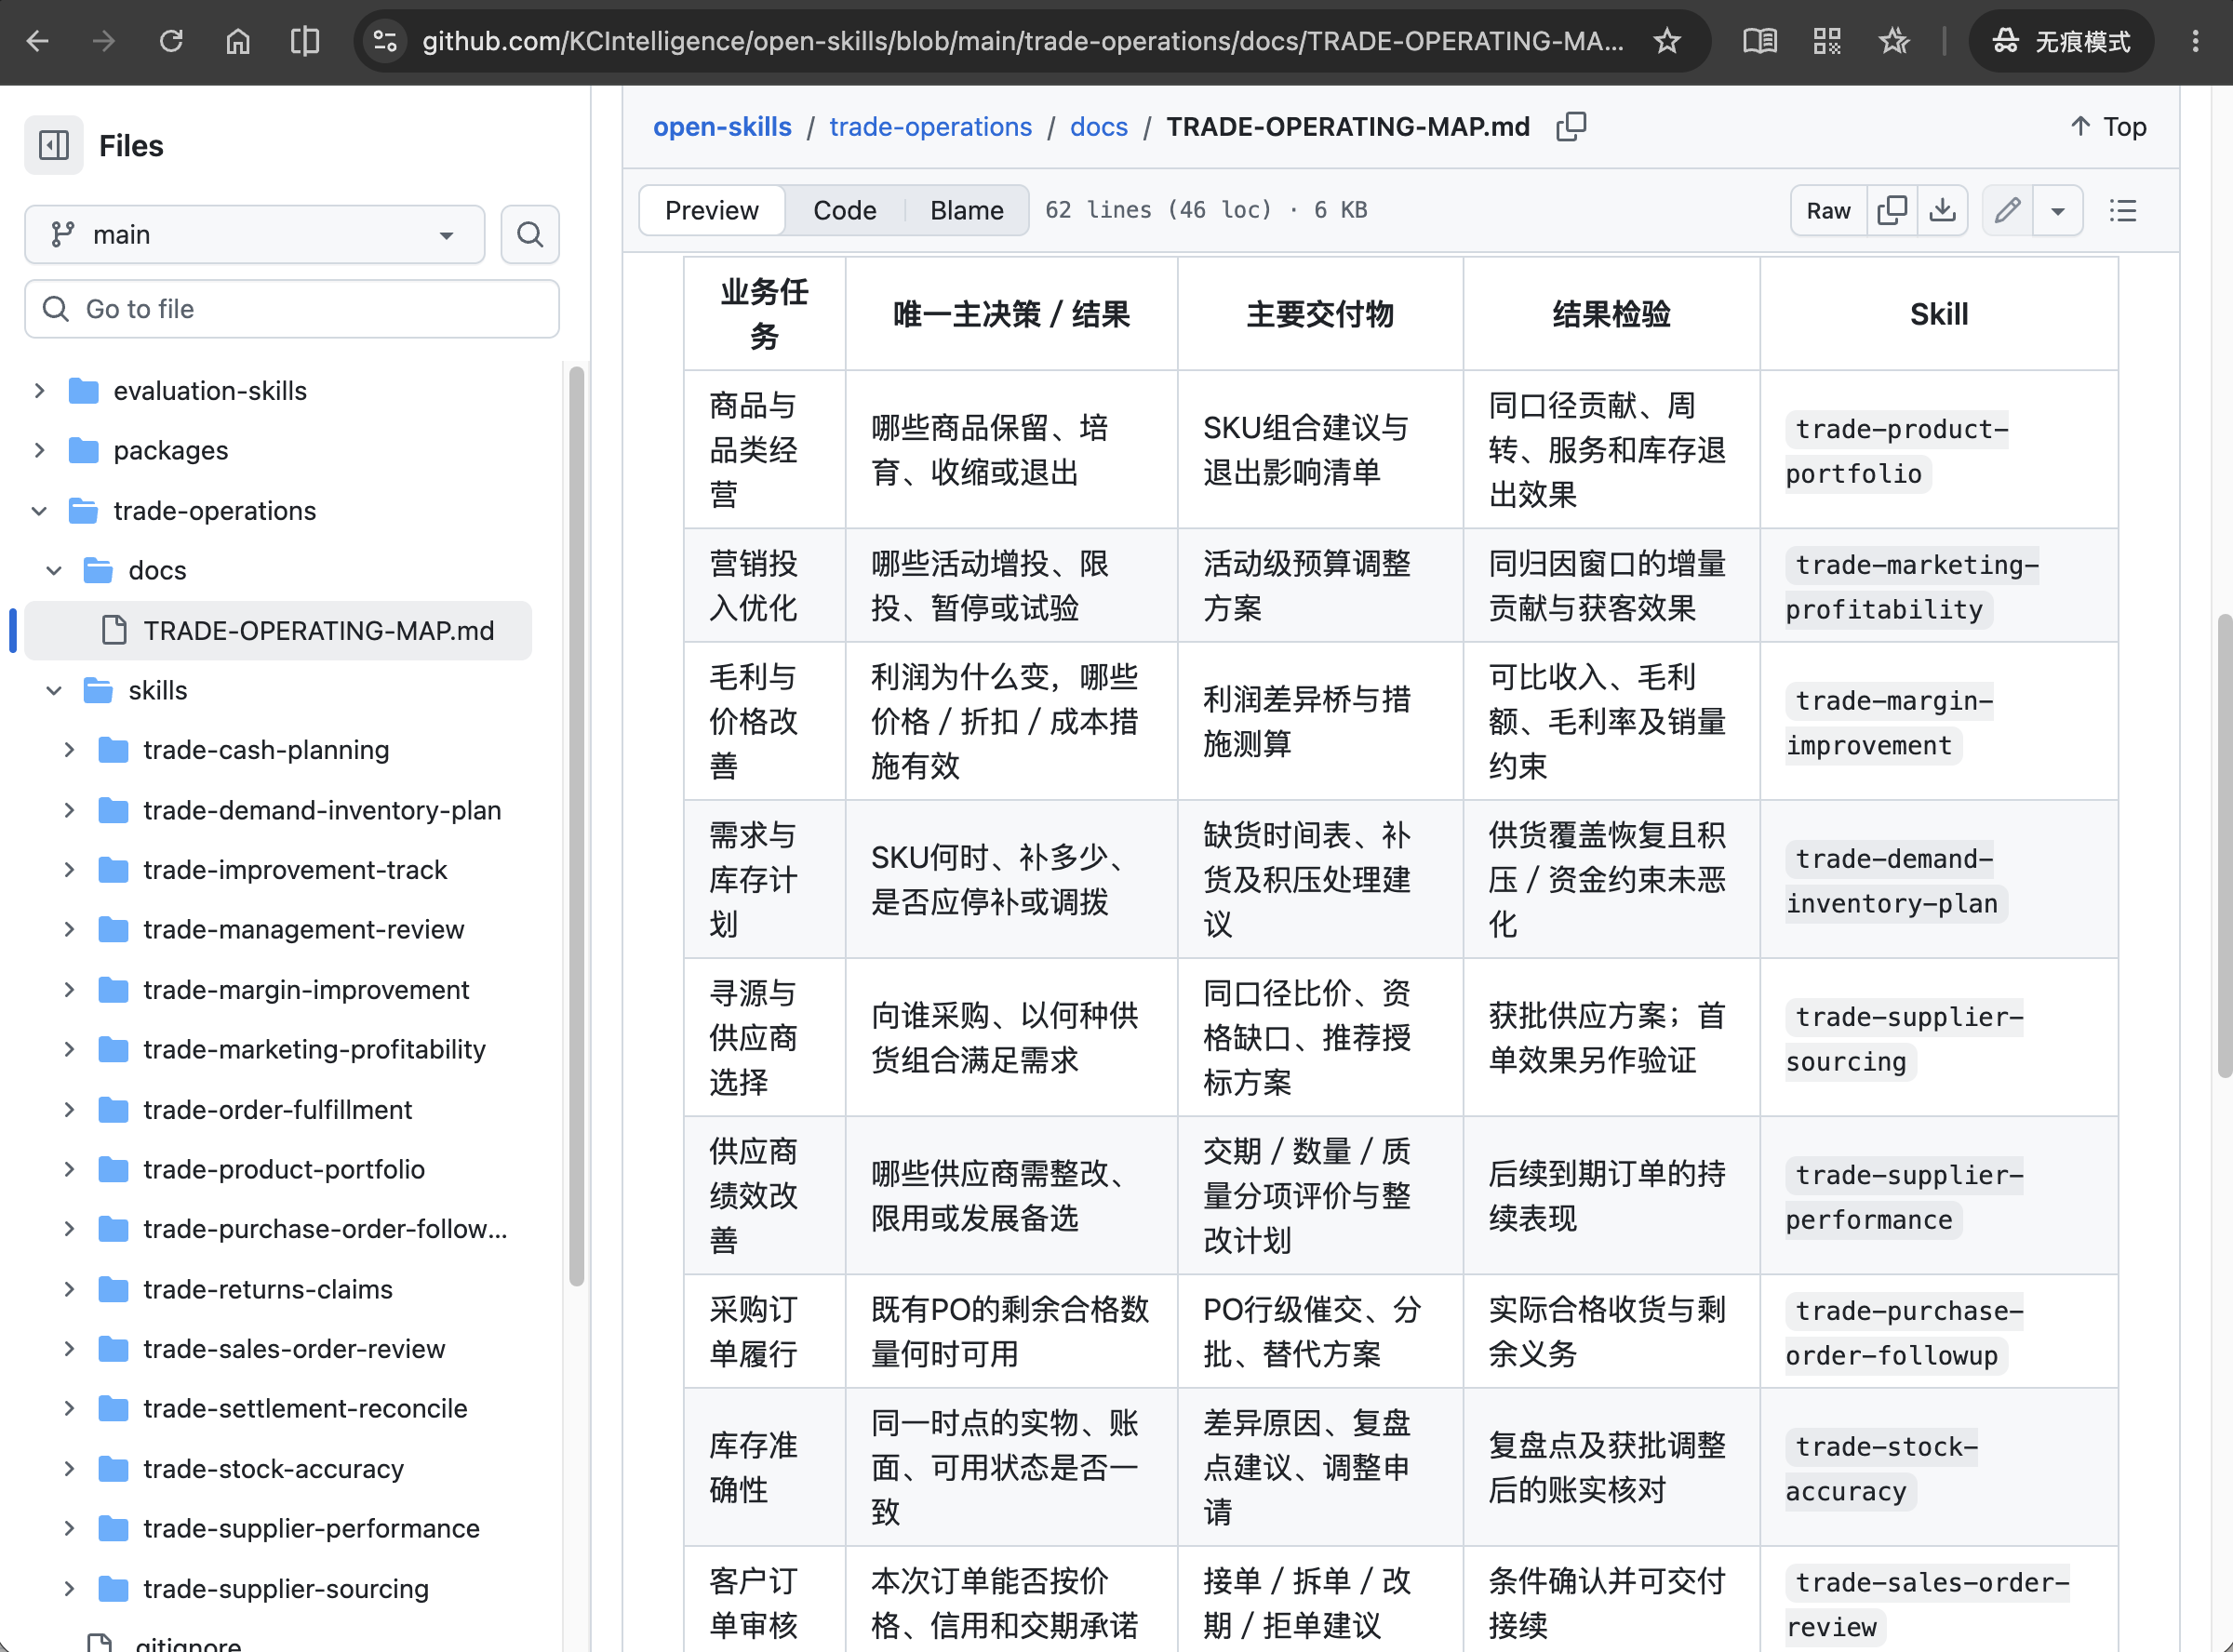
Task: Open browser three-dot menu
Action: pos(2196,41)
